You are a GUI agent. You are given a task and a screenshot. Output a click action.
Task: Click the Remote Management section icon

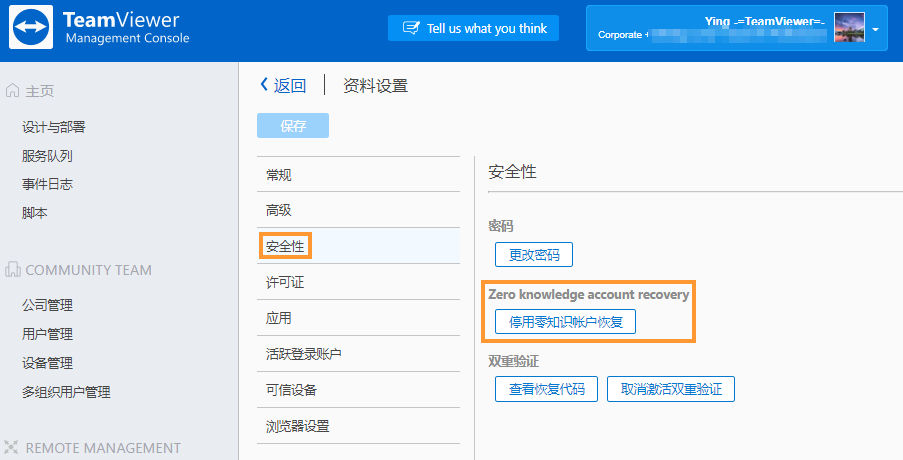point(11,447)
